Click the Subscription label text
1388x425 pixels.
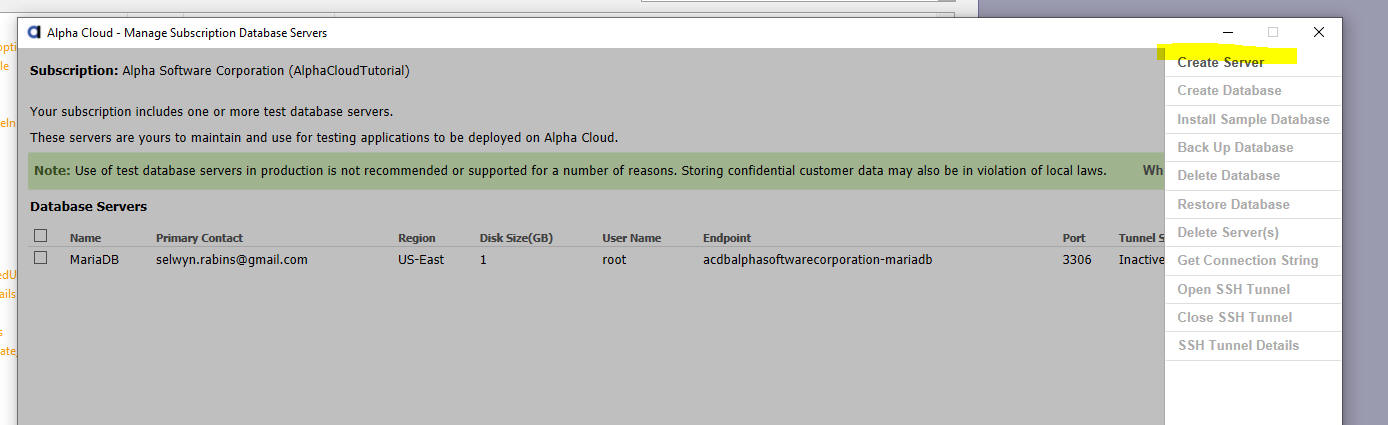tap(74, 71)
